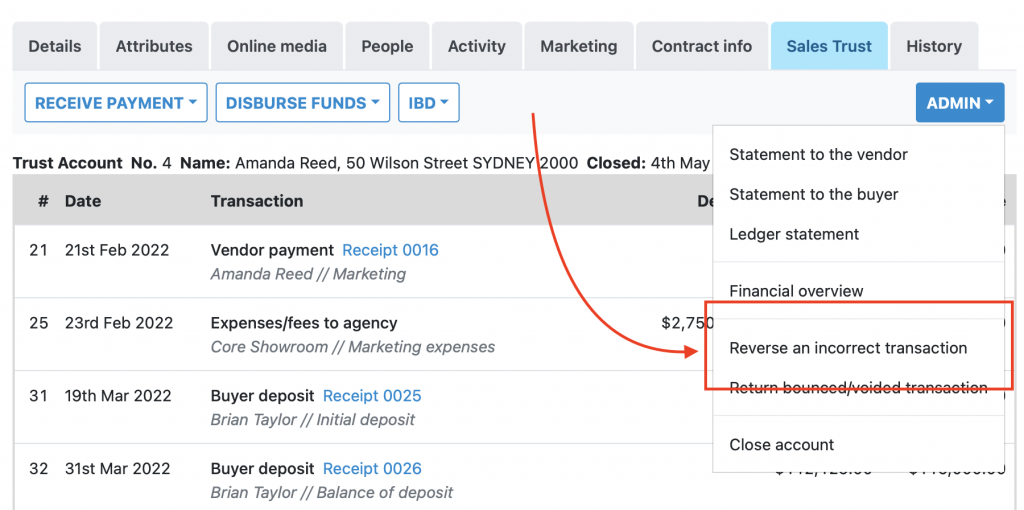Switch to the Details tab
1024x510 pixels.
55,46
